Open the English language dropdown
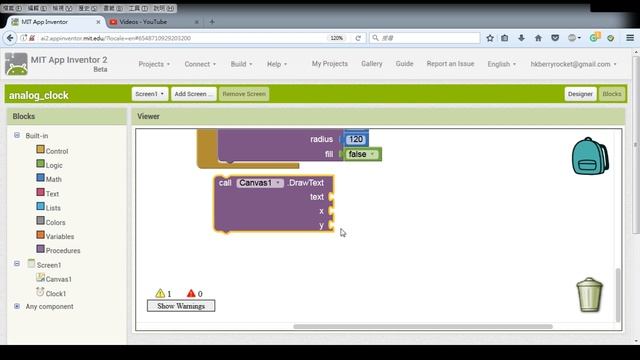Screen dimensions: 640x360 [x=502, y=64]
